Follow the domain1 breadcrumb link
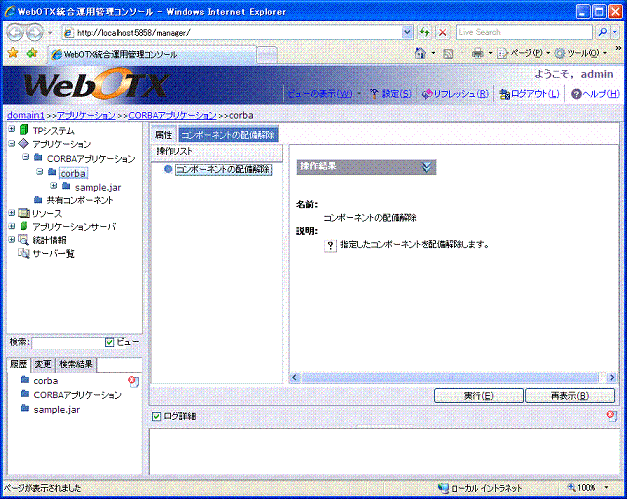 tap(24, 116)
